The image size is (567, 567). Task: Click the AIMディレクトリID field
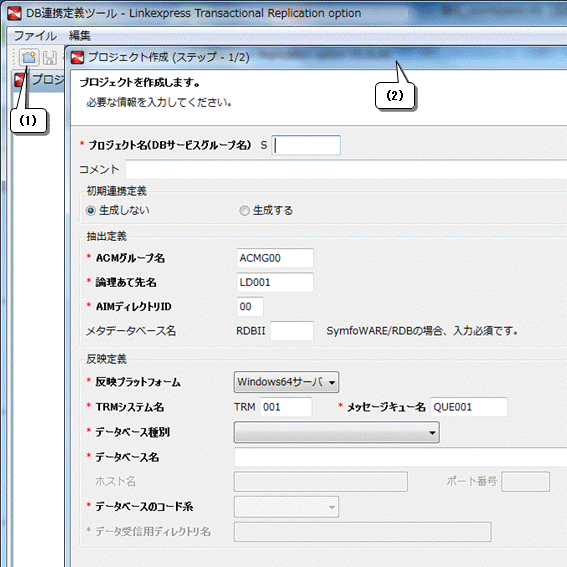coord(250,307)
